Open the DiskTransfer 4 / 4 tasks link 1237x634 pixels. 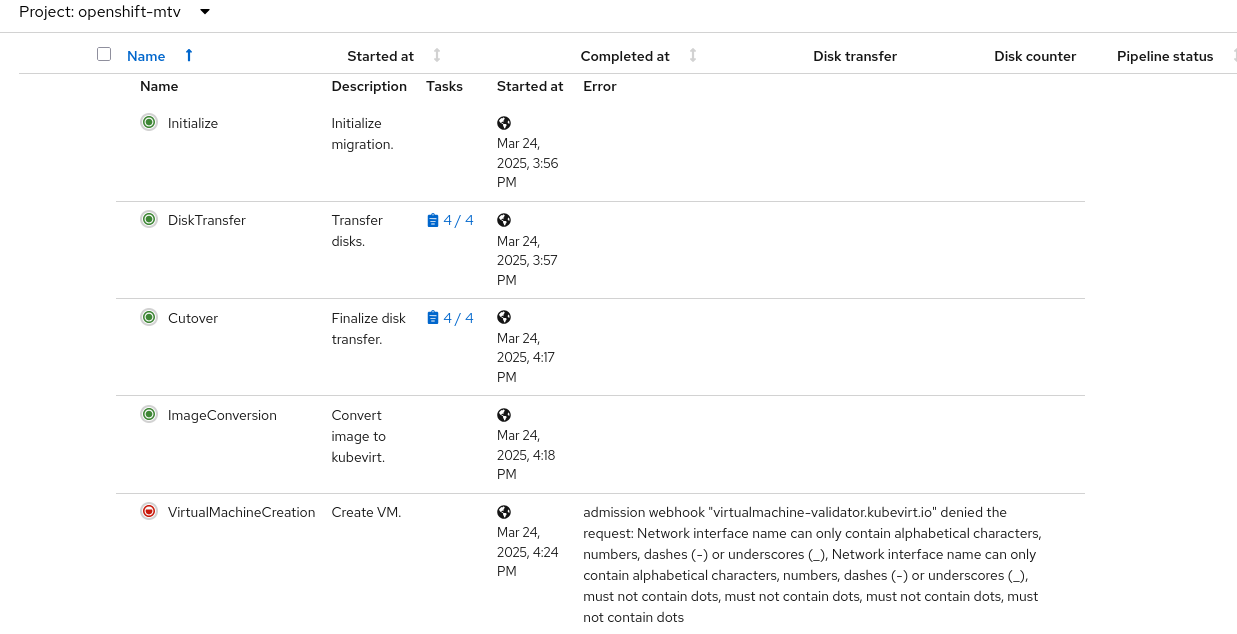coord(451,220)
